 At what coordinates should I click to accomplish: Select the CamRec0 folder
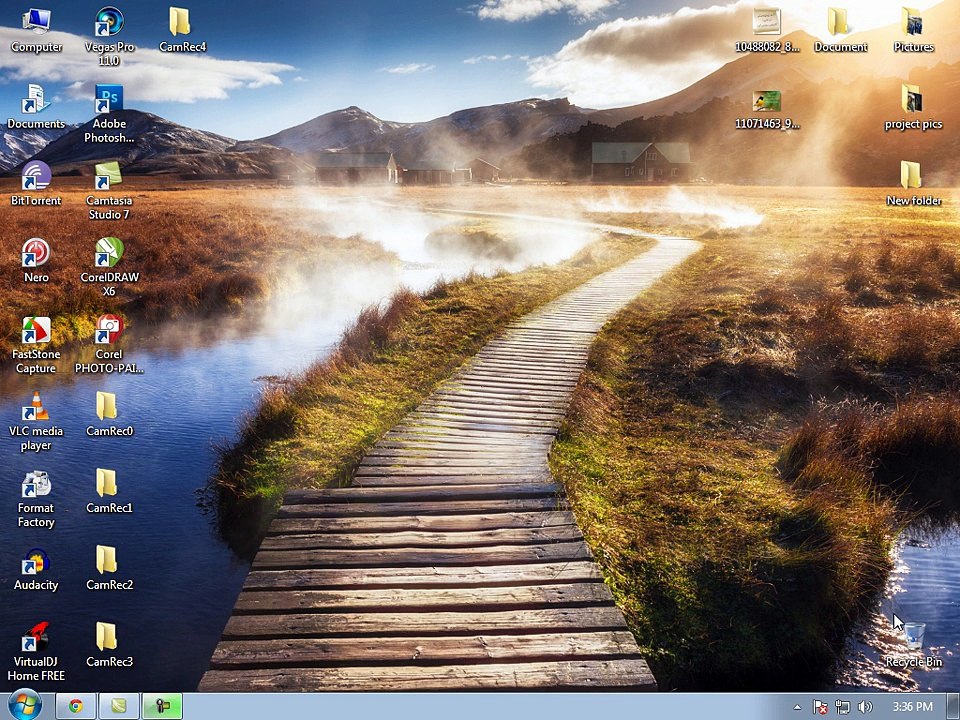[109, 415]
